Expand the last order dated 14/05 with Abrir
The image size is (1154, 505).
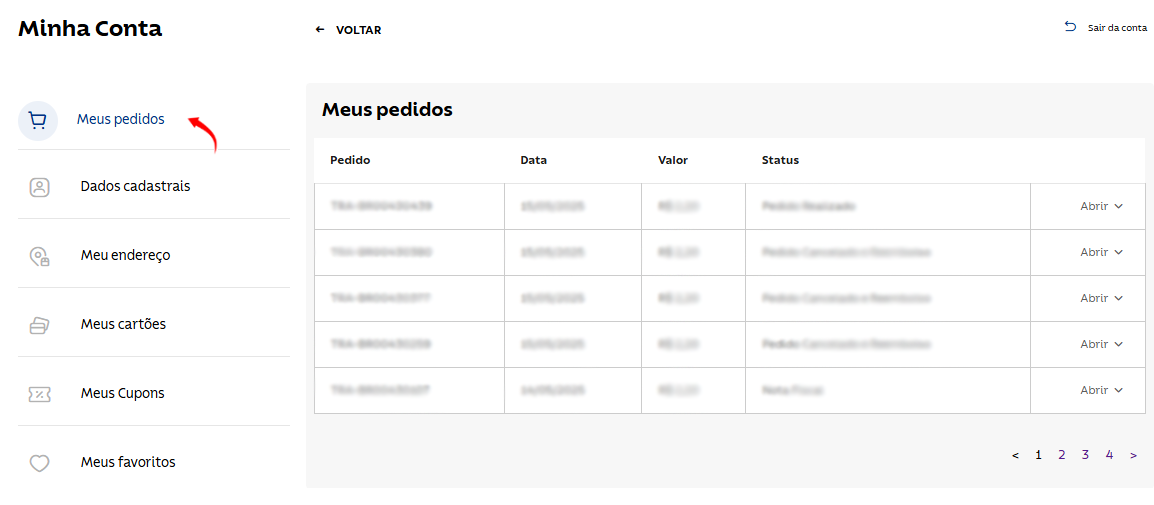(1101, 390)
